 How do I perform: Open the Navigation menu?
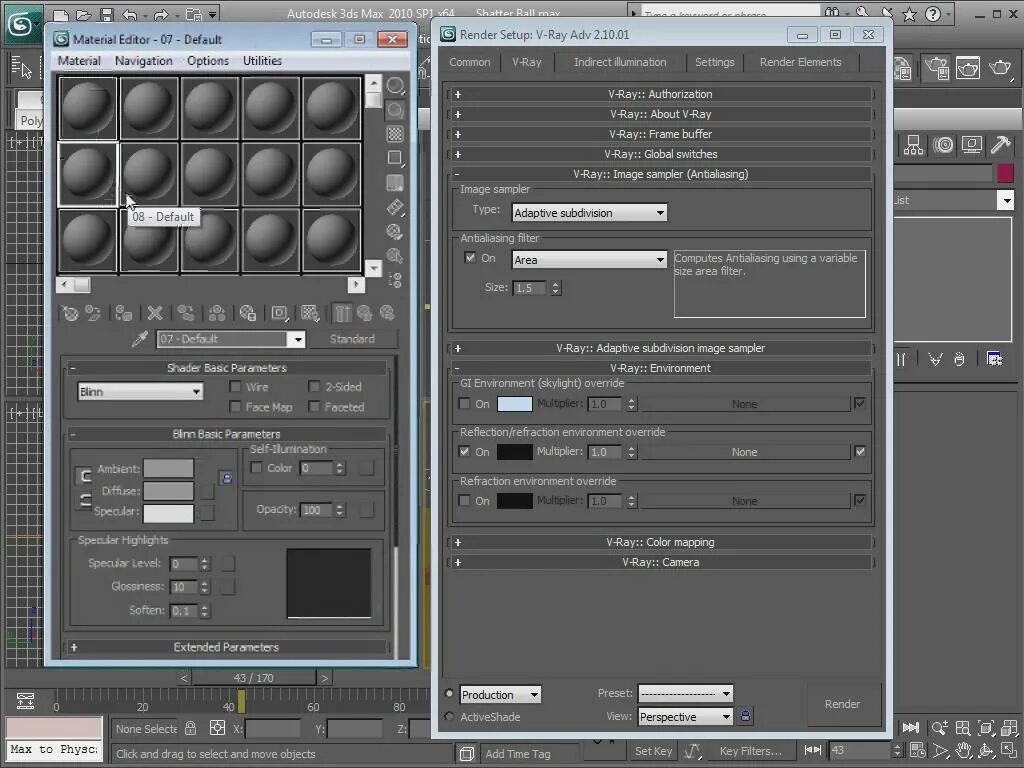(x=144, y=61)
